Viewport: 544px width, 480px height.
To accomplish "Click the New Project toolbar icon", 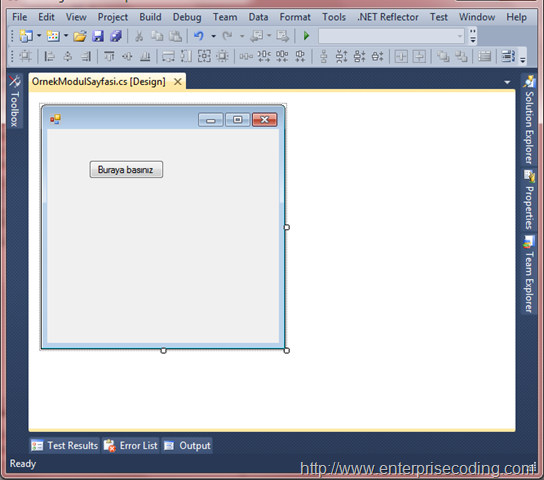I will point(26,36).
